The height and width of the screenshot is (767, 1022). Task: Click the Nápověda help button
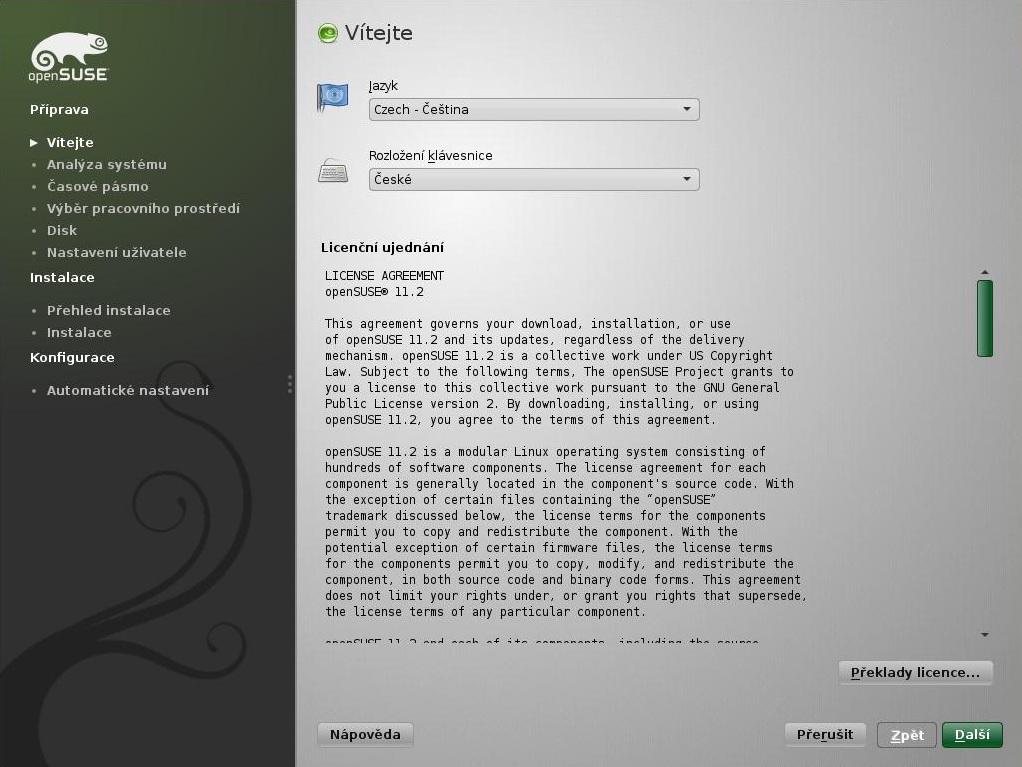click(365, 734)
